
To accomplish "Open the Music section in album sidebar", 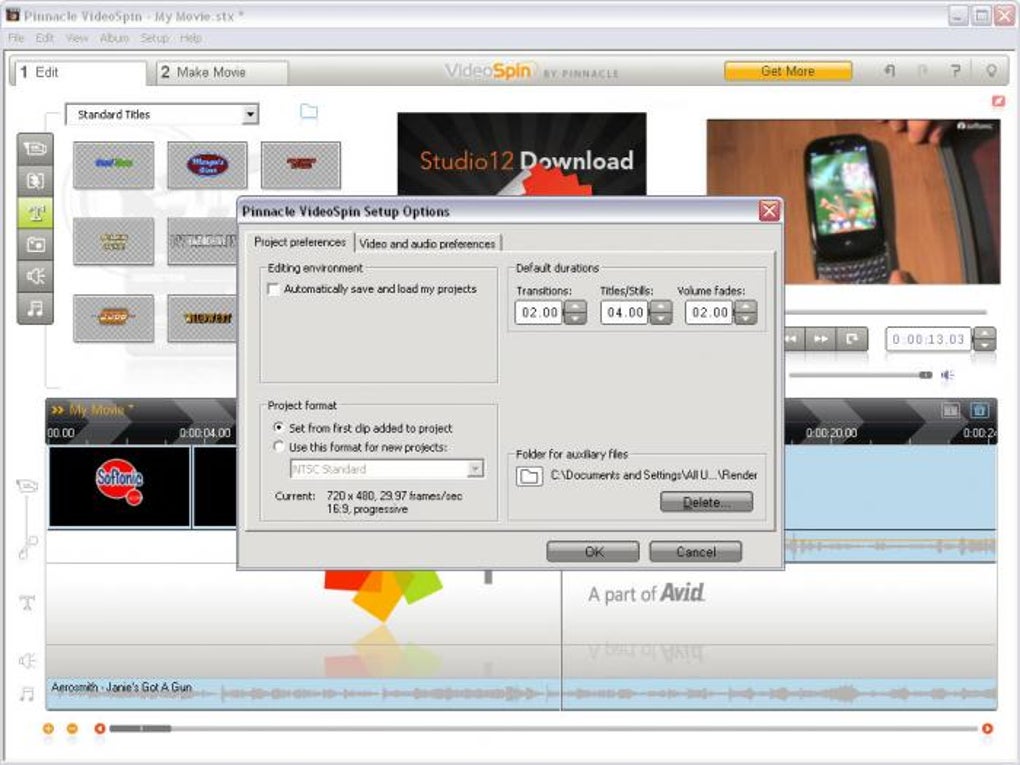I will 35,308.
